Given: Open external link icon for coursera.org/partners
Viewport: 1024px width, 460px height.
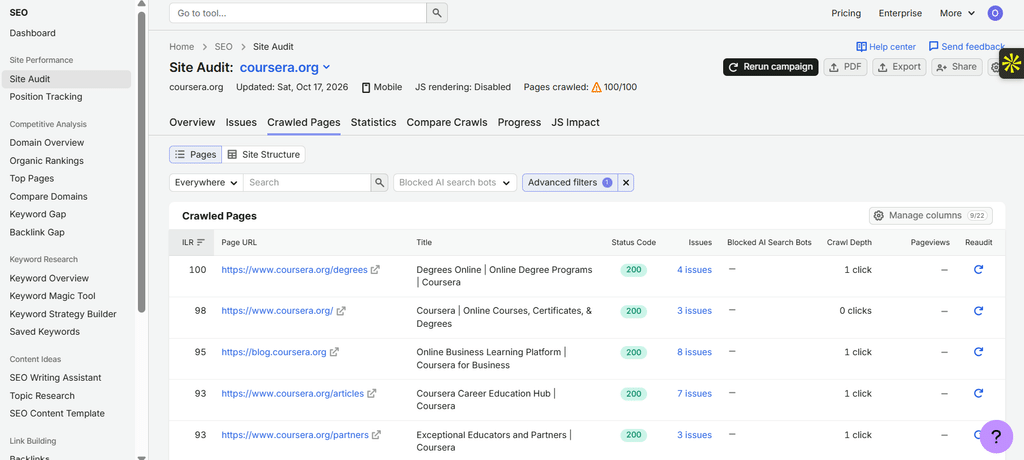Looking at the screenshot, I should tap(376, 435).
